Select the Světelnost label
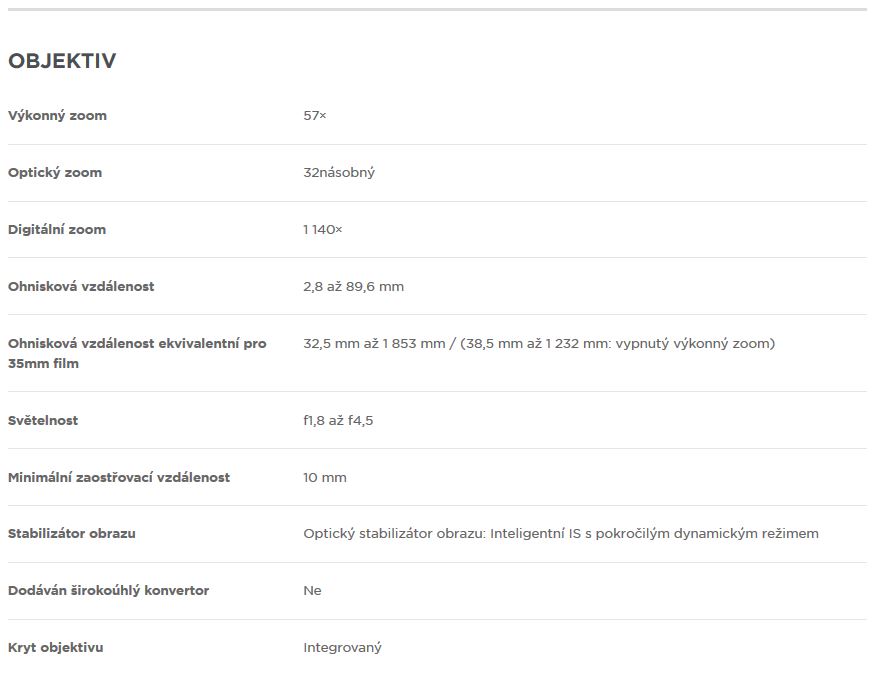 [x=43, y=421]
